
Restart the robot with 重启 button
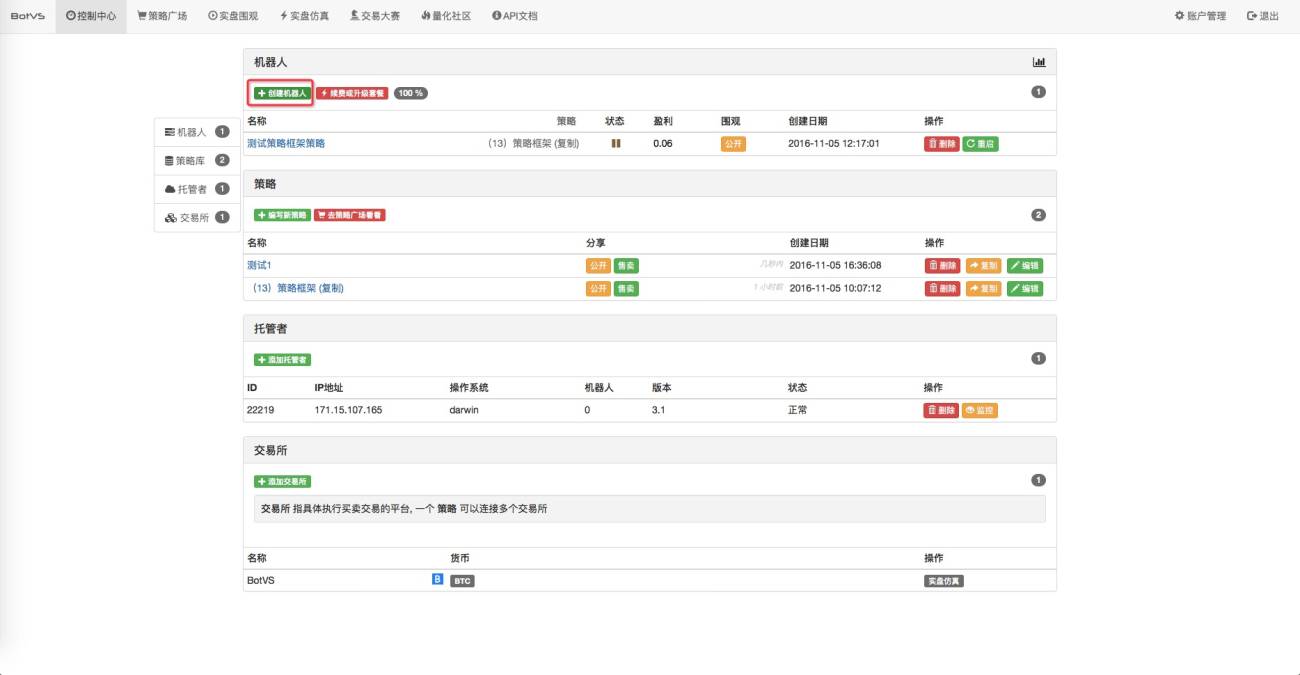point(980,144)
